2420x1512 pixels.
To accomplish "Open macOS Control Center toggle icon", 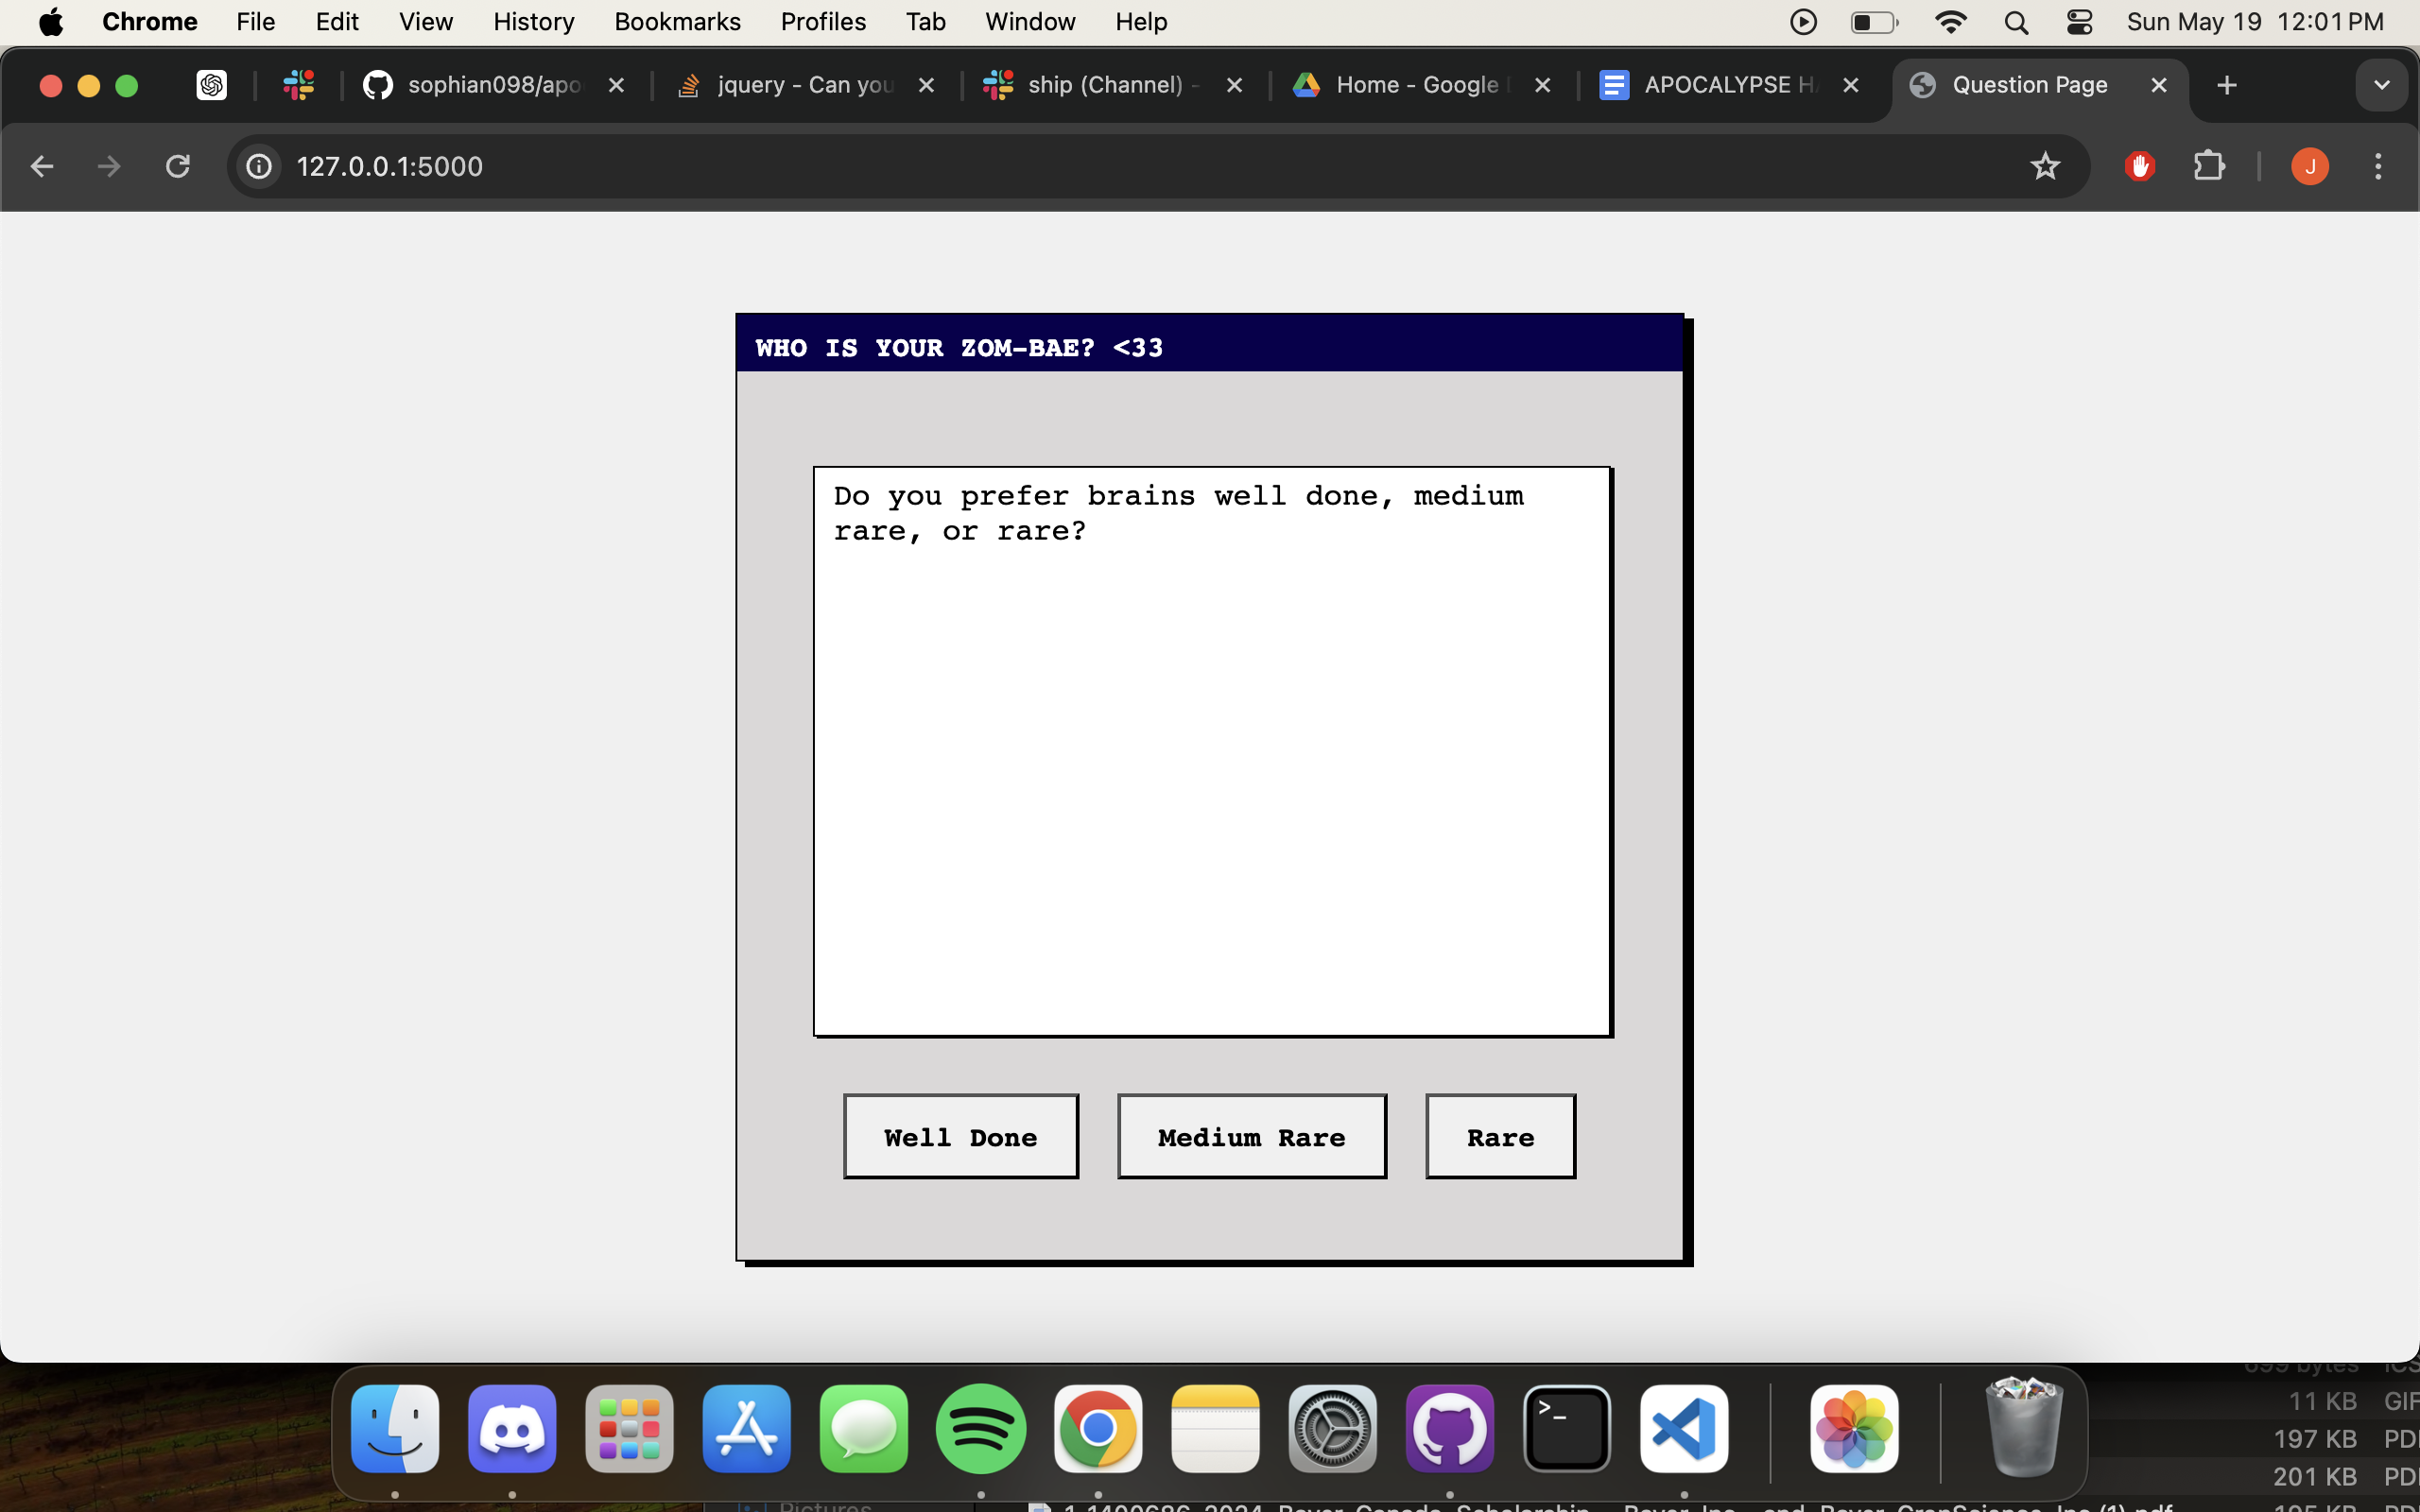I will pyautogui.click(x=2079, y=22).
